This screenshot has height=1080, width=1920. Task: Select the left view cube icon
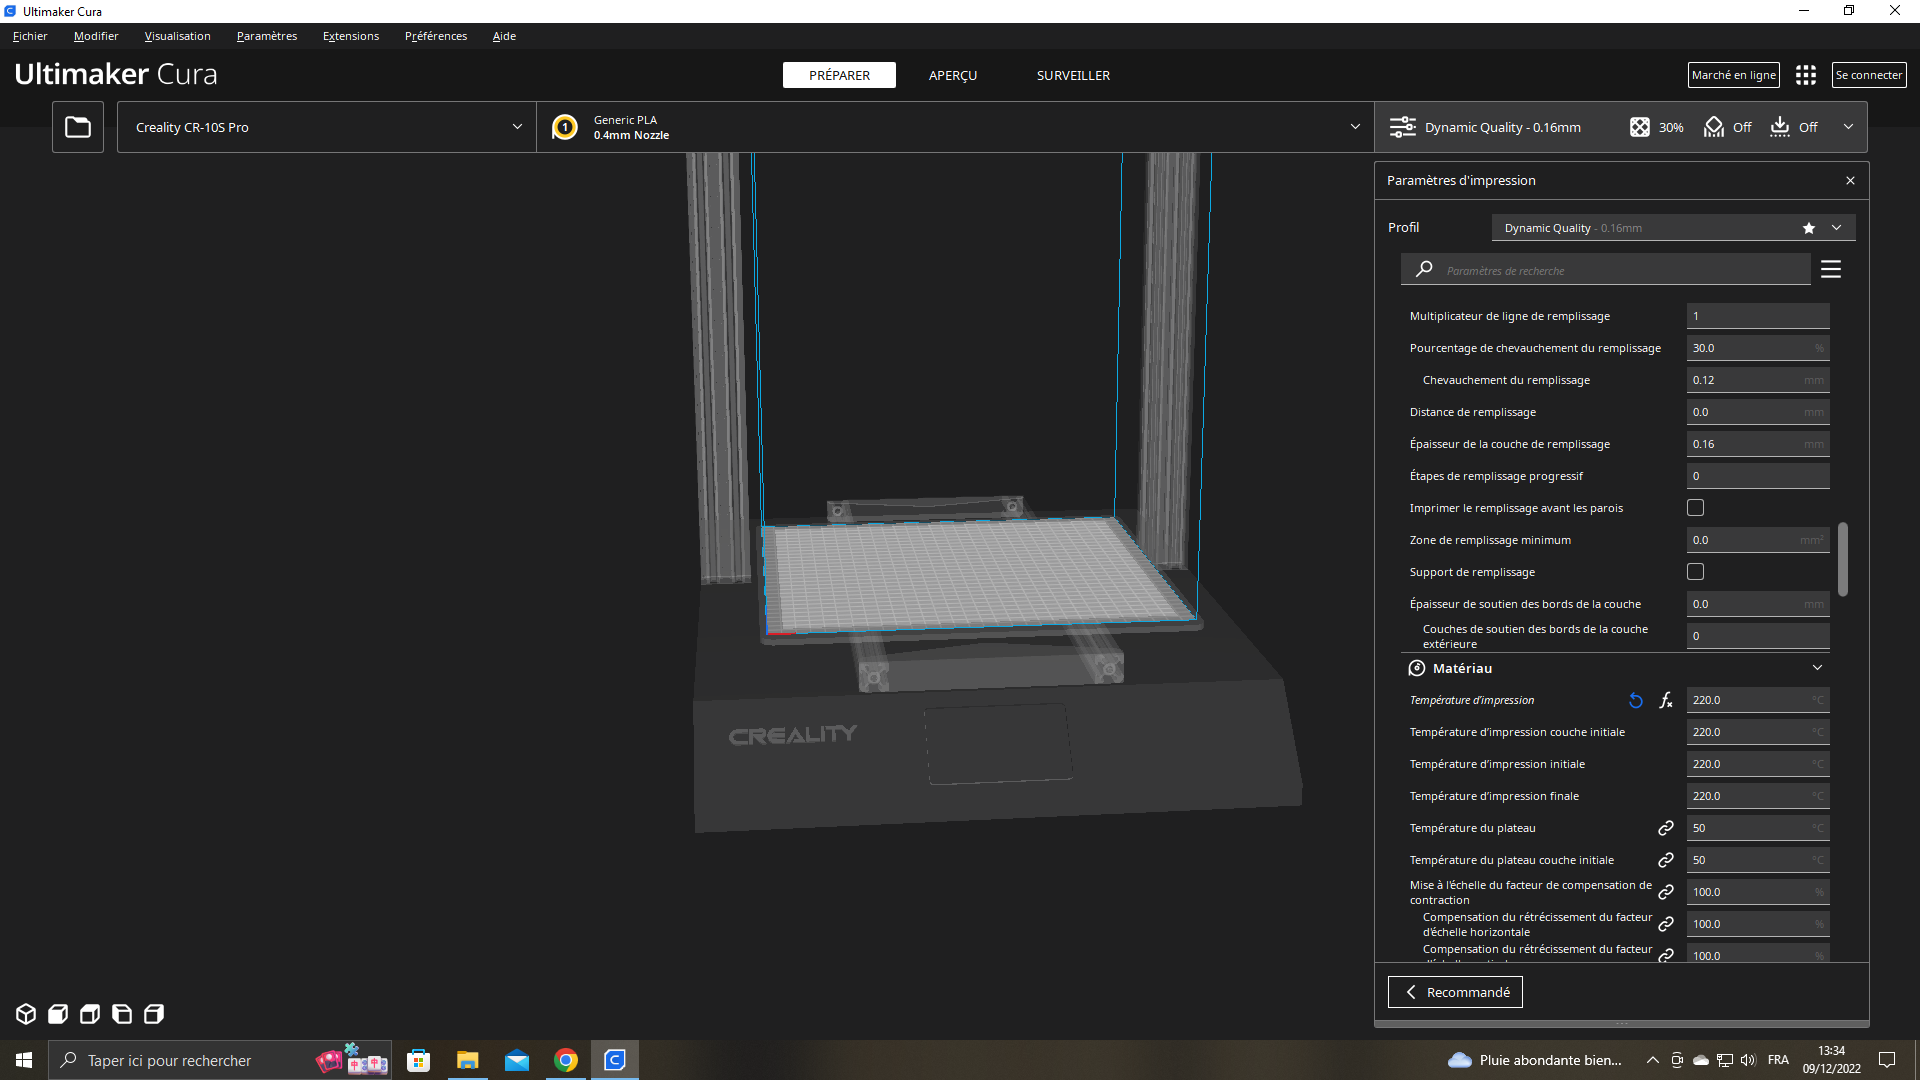pyautogui.click(x=122, y=1014)
